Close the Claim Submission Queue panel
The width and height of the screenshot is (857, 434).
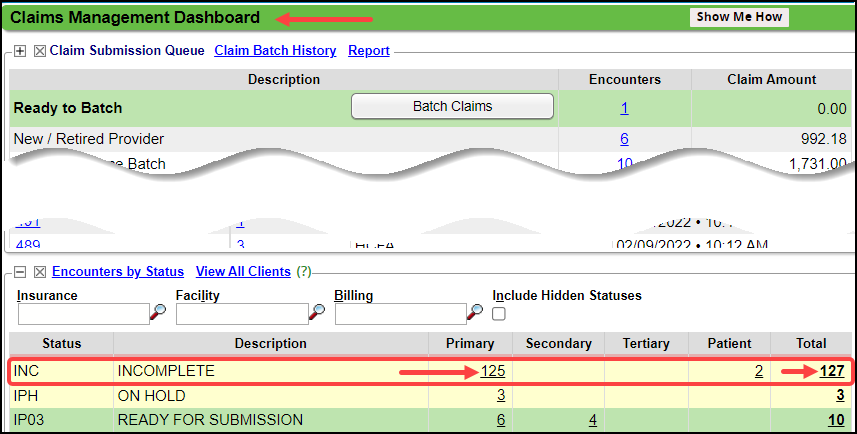(40, 51)
